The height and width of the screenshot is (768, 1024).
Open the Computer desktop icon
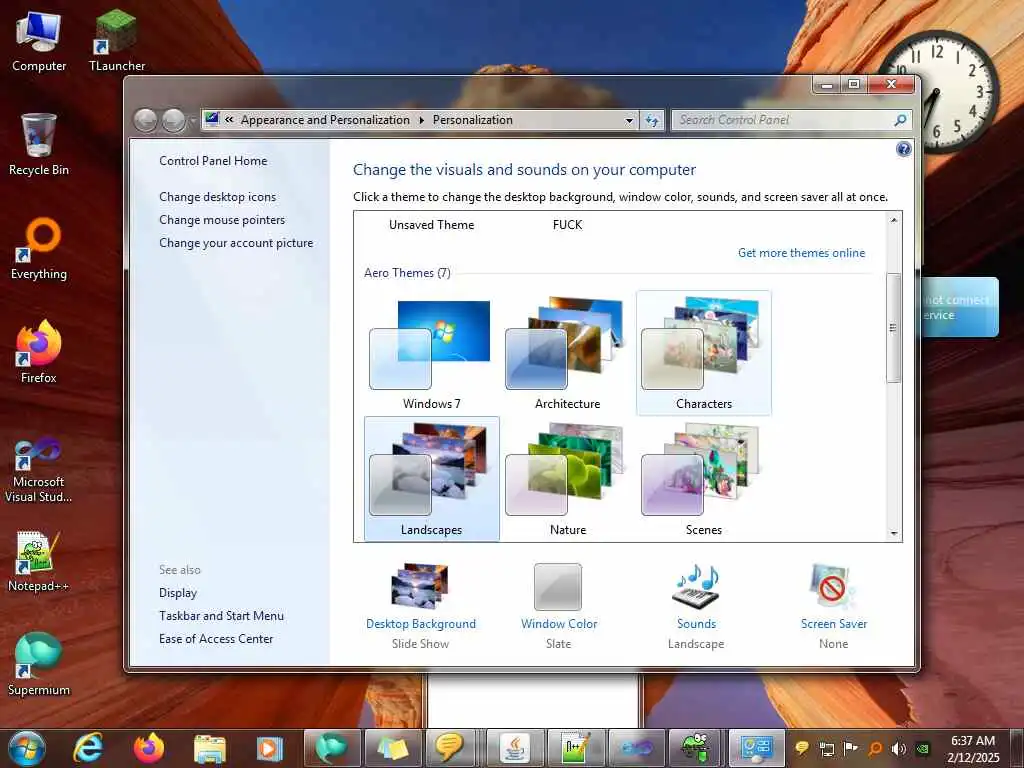pyautogui.click(x=39, y=42)
